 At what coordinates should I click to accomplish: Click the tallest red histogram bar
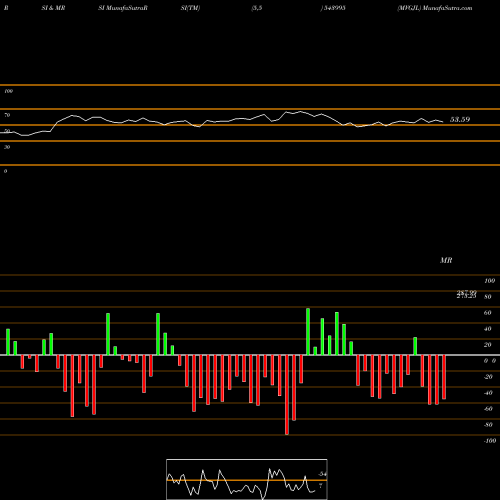(x=287, y=395)
